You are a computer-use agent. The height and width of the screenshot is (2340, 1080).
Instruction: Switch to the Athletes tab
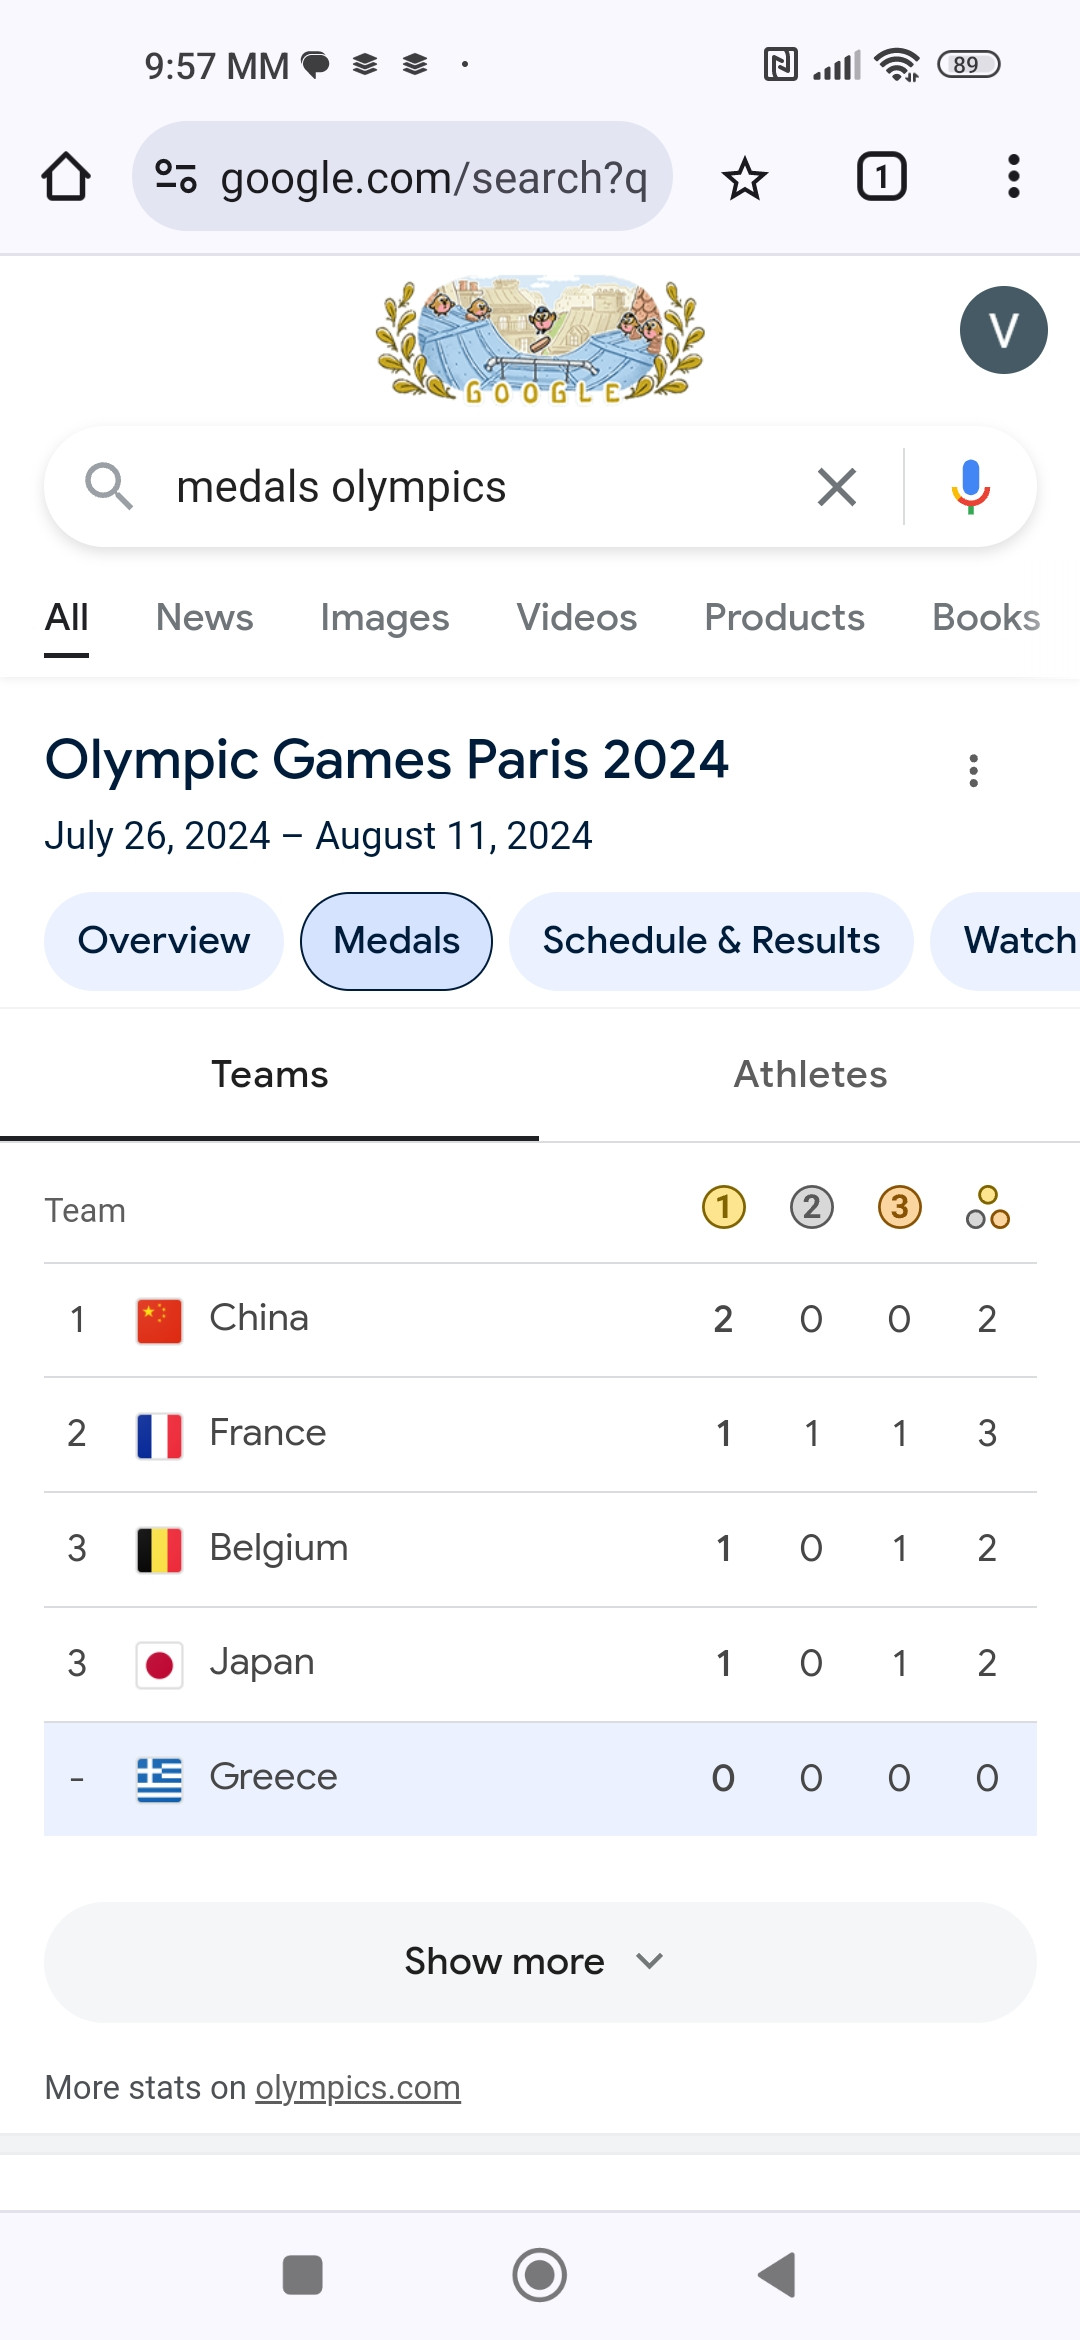810,1075
